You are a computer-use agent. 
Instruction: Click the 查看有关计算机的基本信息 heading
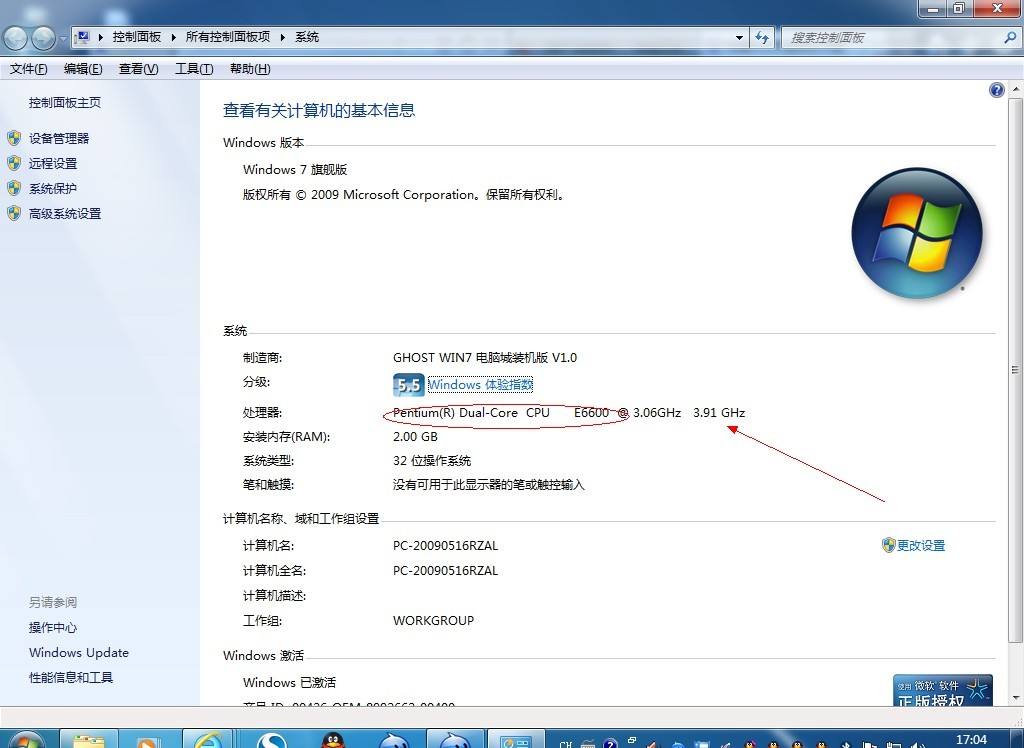(x=319, y=110)
